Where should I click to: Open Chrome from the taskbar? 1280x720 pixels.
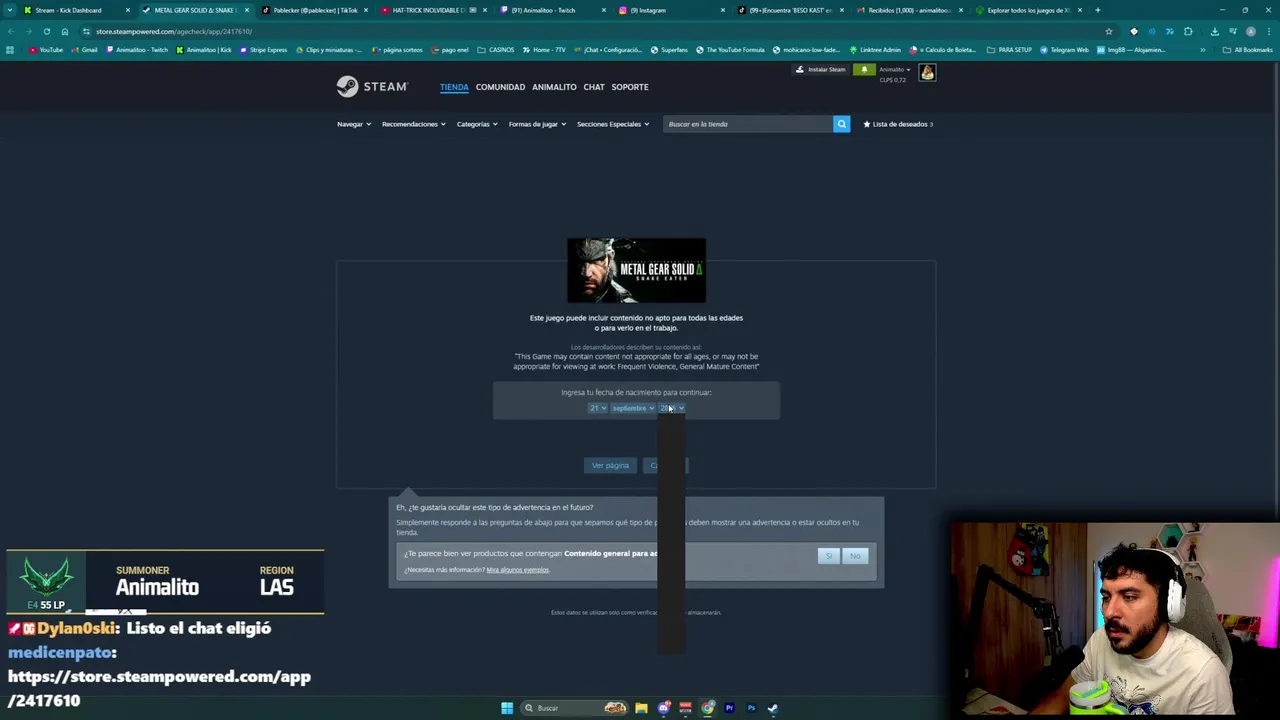[707, 708]
